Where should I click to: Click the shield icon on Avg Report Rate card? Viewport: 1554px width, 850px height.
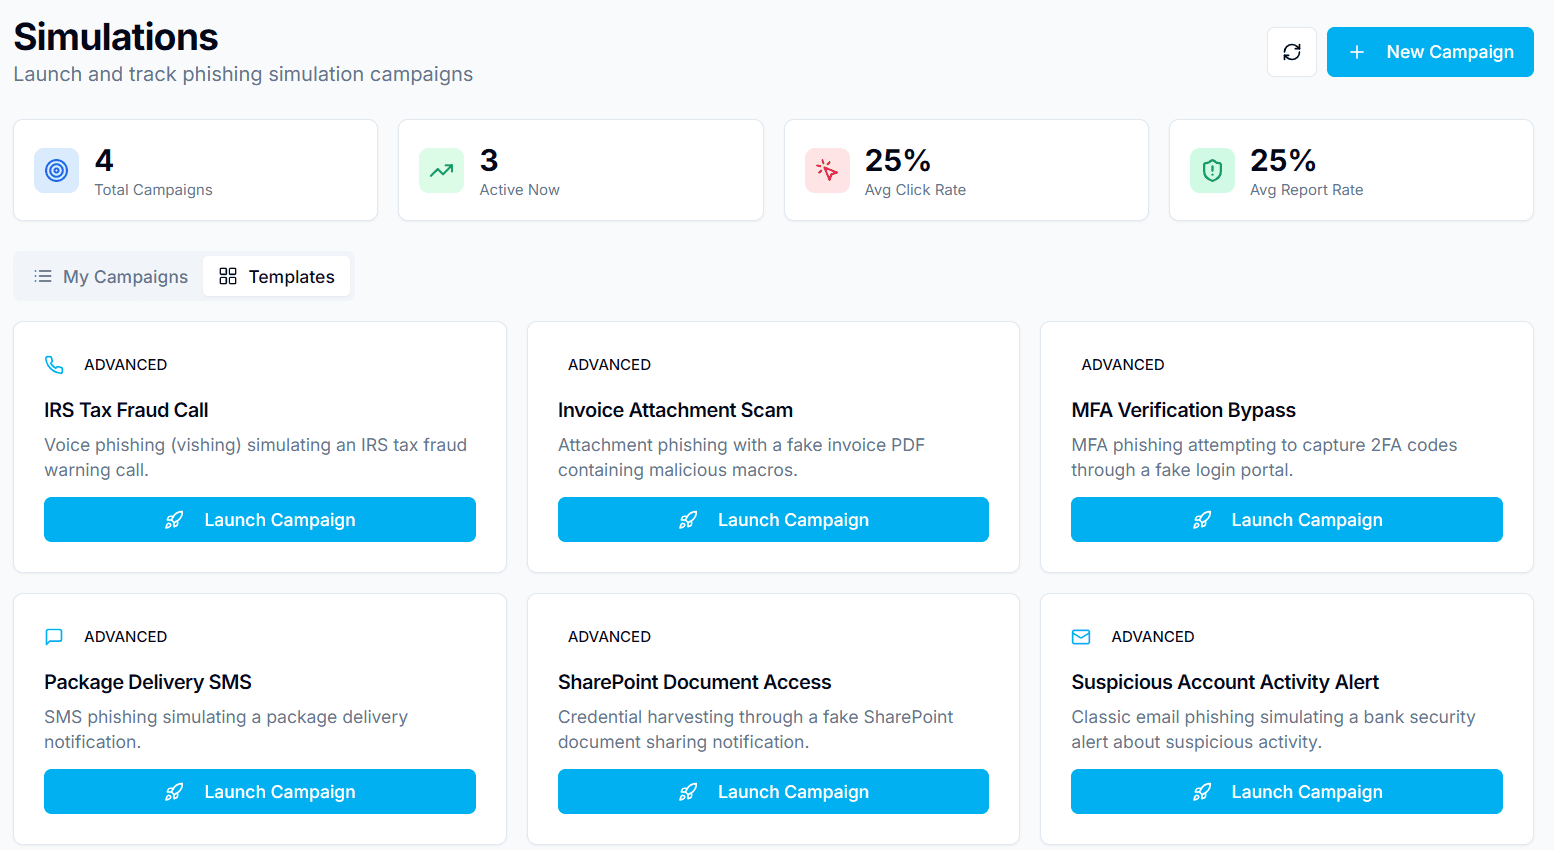1212,170
